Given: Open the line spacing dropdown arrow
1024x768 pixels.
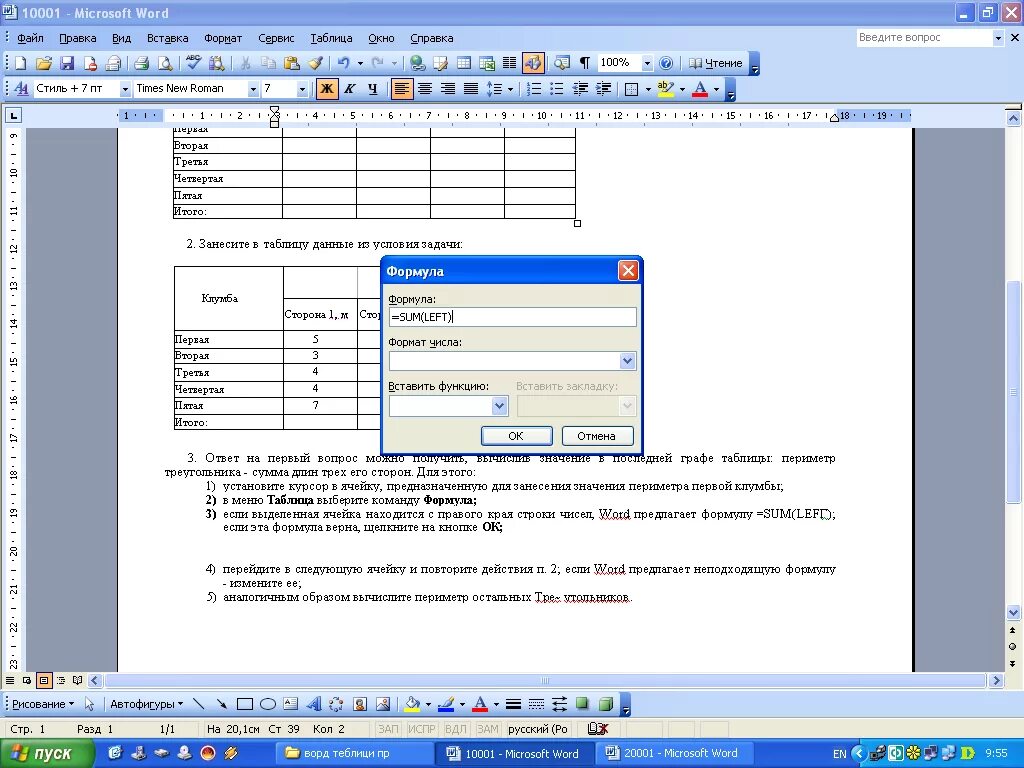Looking at the screenshot, I should point(510,89).
